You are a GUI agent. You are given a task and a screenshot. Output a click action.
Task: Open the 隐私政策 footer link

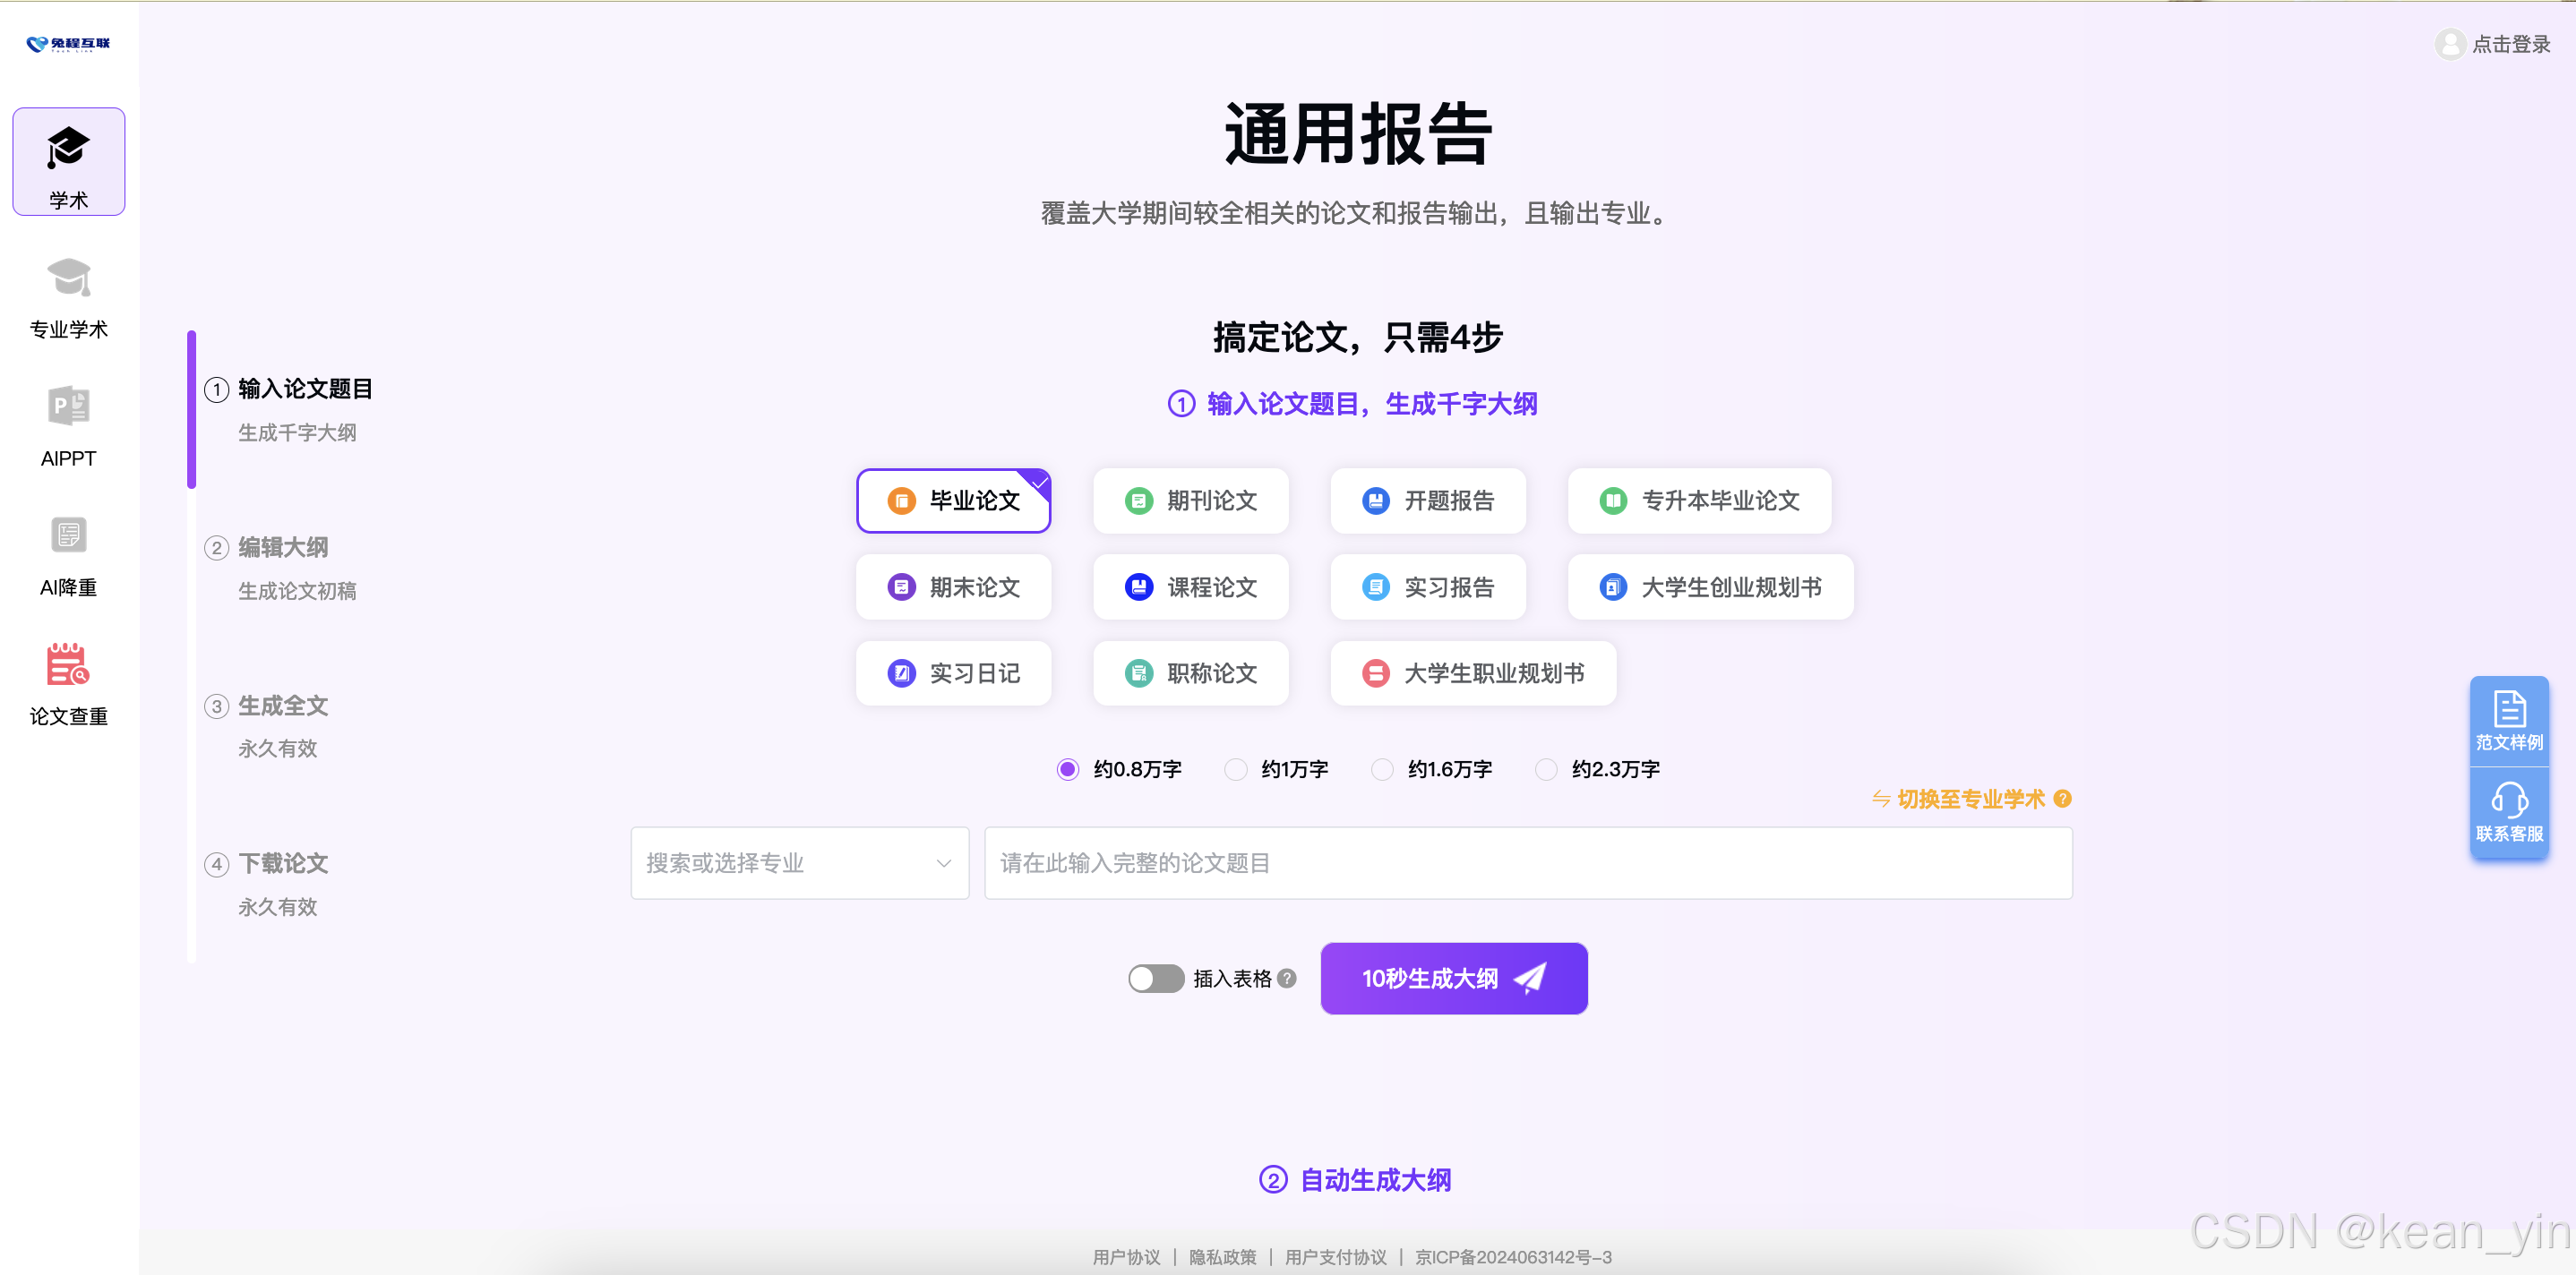[1222, 1257]
